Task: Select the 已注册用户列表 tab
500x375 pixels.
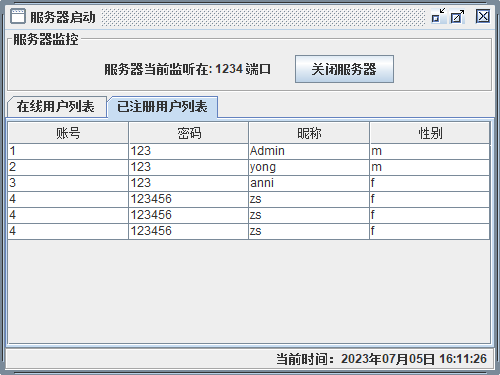Action: (162, 107)
